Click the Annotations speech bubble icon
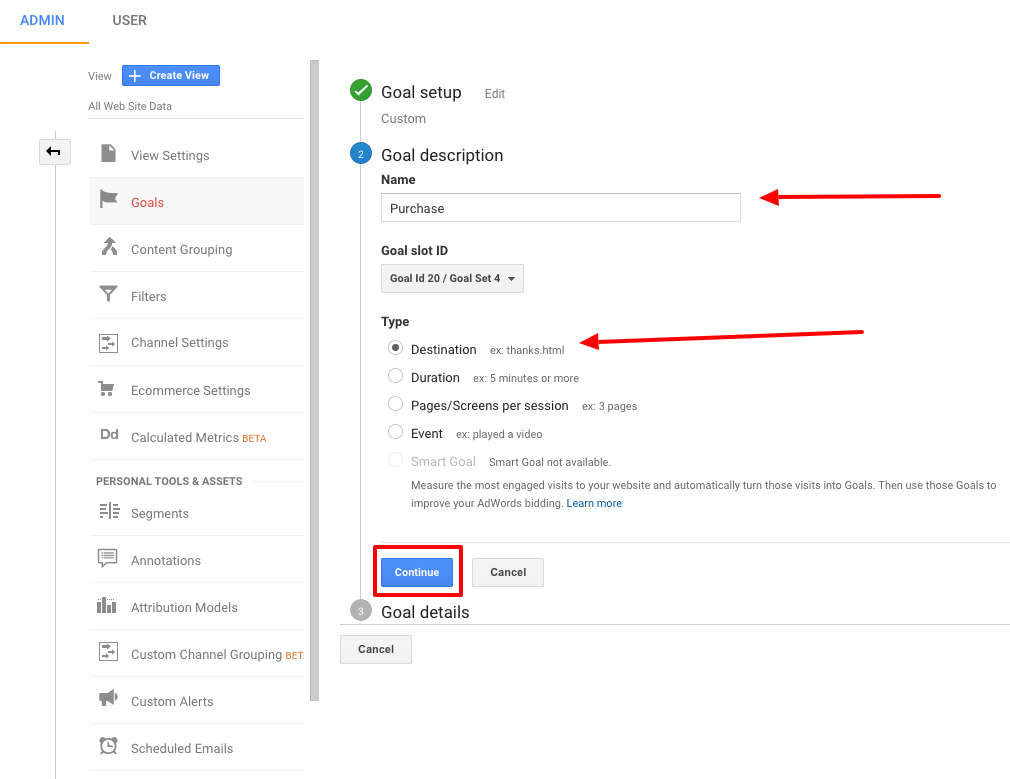Image resolution: width=1010 pixels, height=779 pixels. click(108, 557)
